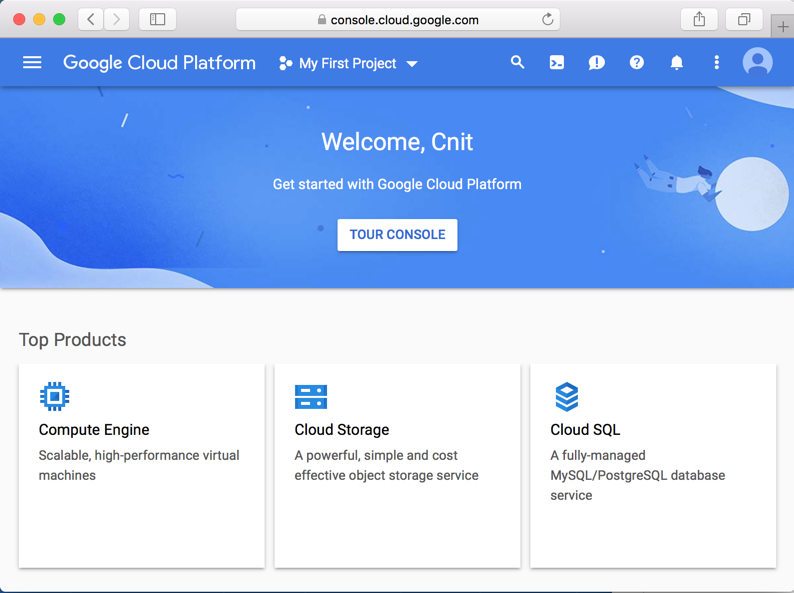Click the search magnifier icon

tap(517, 62)
